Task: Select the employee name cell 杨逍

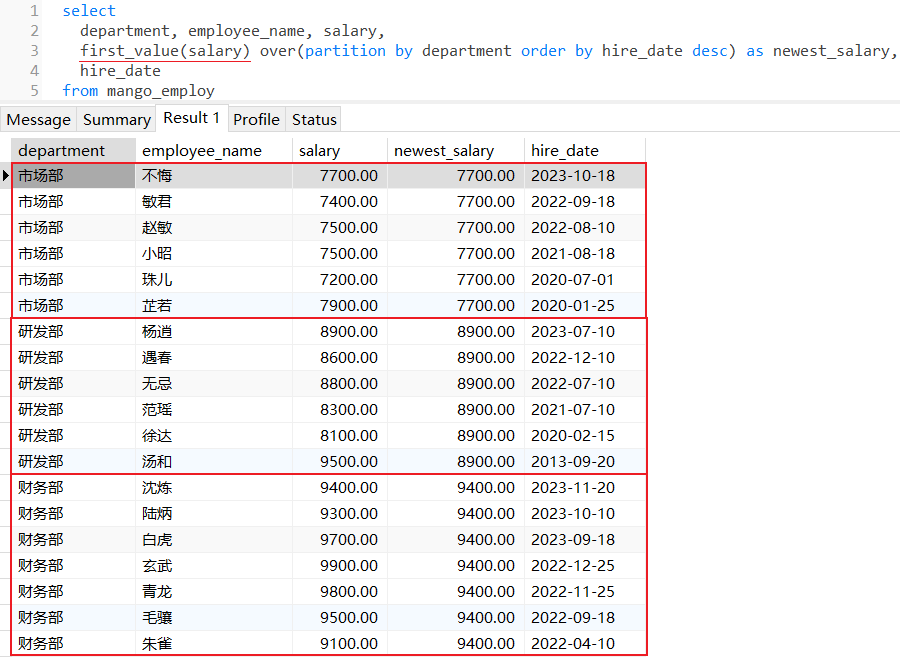Action: pyautogui.click(x=214, y=332)
